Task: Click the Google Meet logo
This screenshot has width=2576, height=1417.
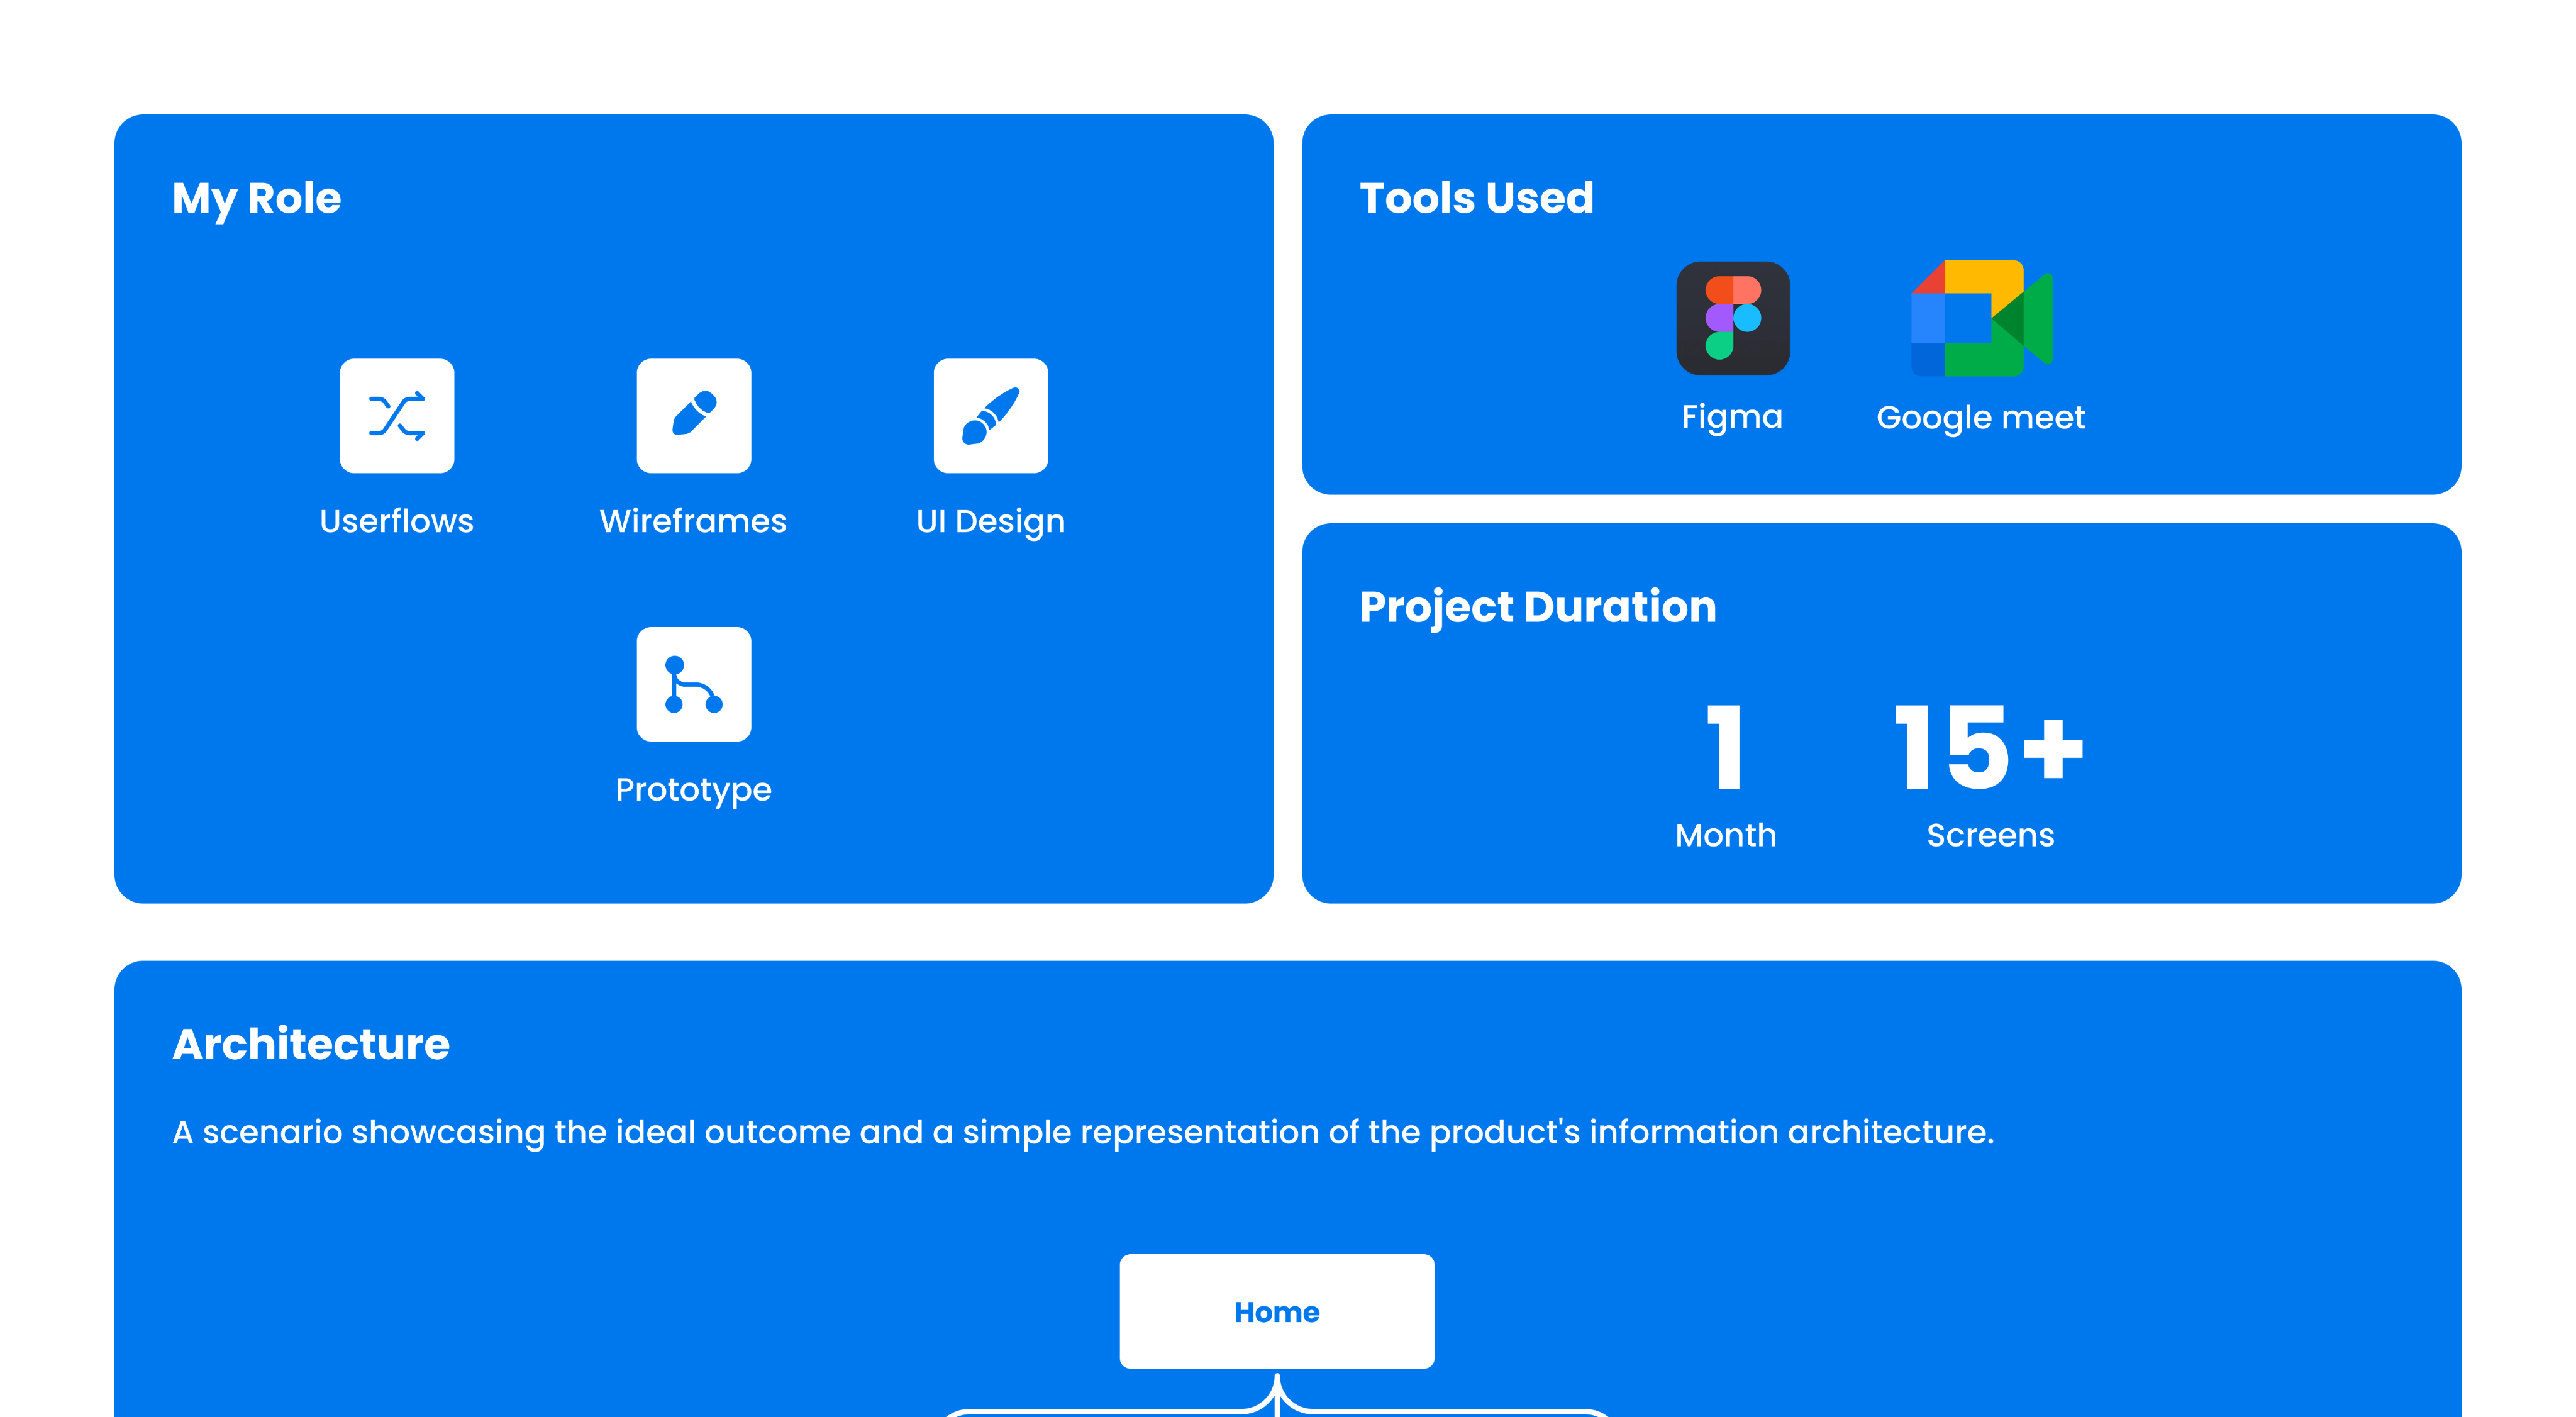Action: [1981, 318]
